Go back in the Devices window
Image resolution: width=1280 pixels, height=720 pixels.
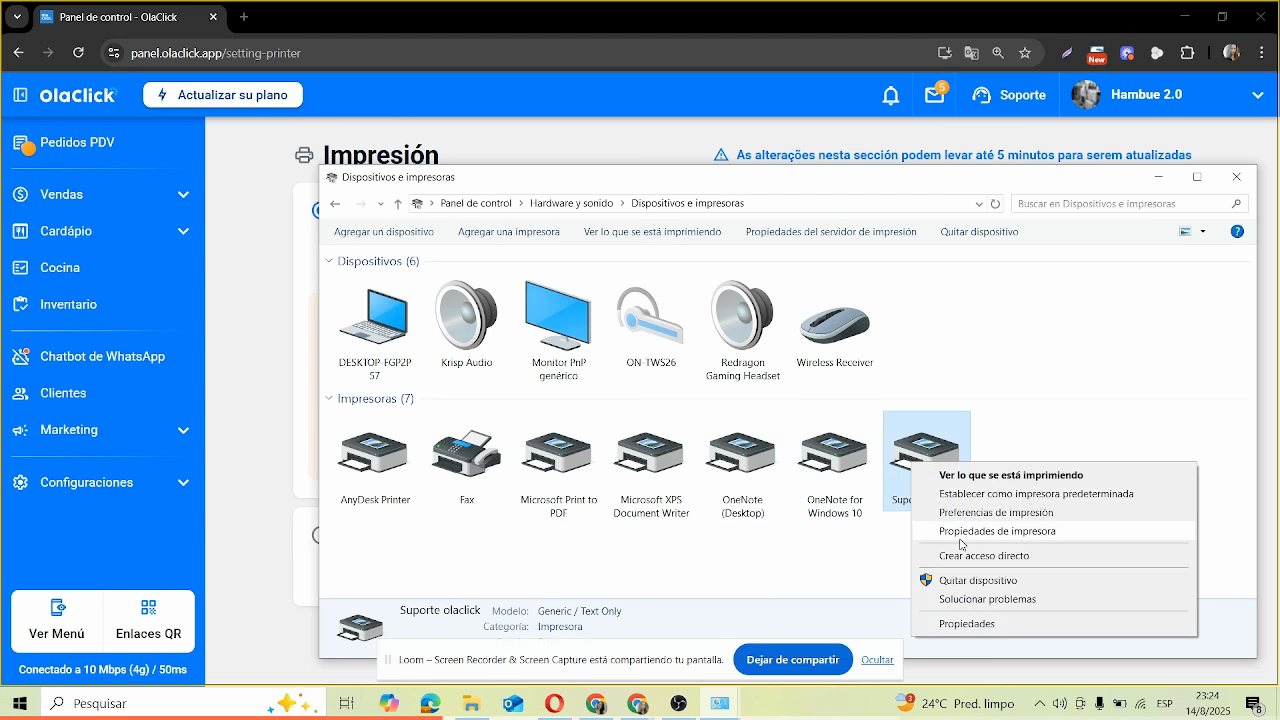[335, 203]
